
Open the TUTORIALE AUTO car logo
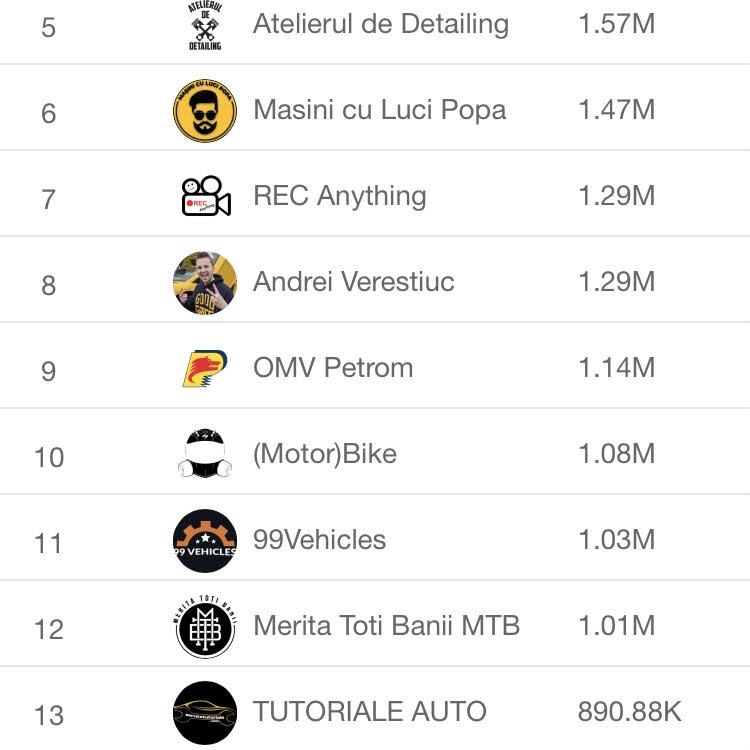click(x=205, y=713)
